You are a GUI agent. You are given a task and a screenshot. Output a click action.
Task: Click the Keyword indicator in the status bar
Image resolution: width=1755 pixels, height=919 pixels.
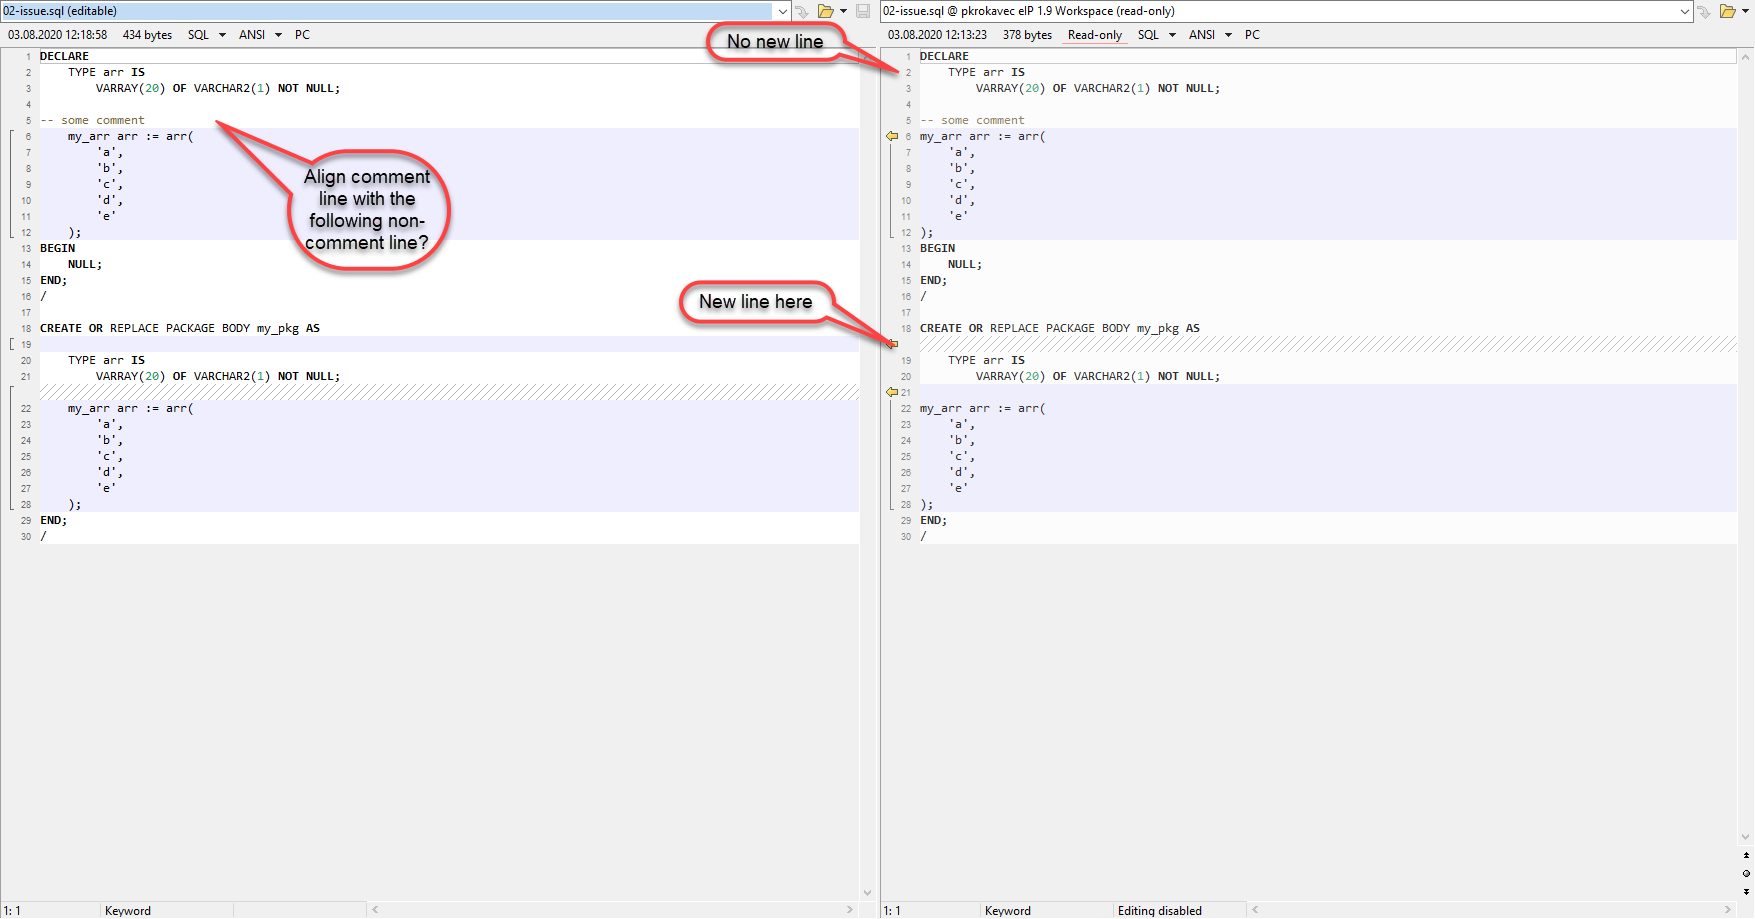127,911
